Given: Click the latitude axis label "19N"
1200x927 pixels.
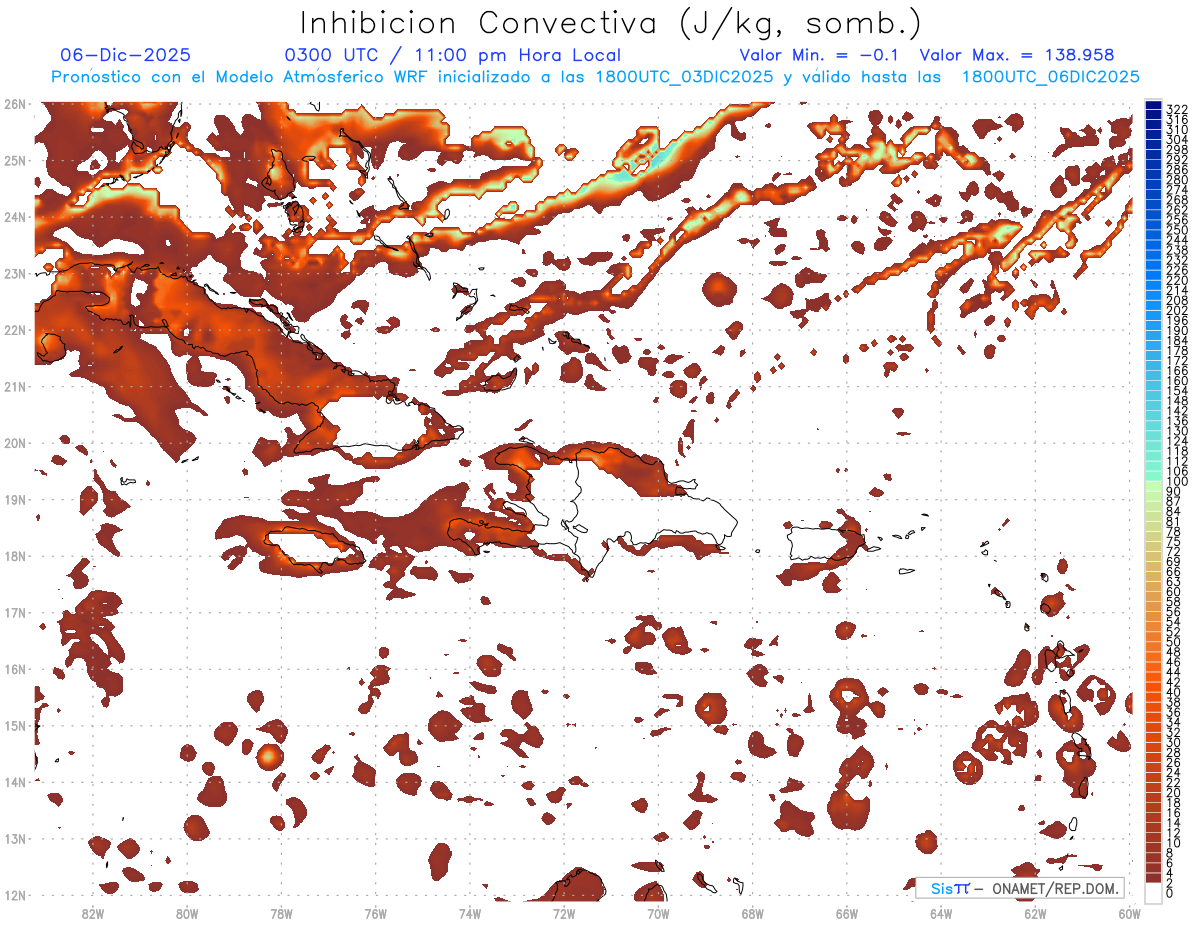Looking at the screenshot, I should pos(14,499).
